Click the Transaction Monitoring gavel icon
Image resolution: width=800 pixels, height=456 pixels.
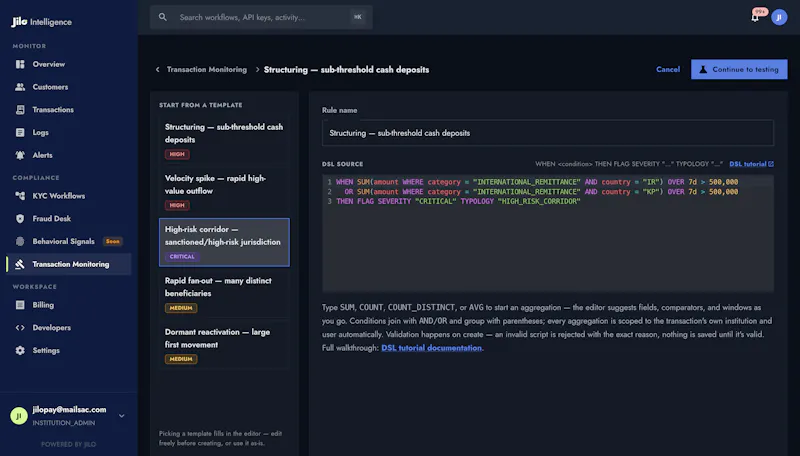[20, 264]
